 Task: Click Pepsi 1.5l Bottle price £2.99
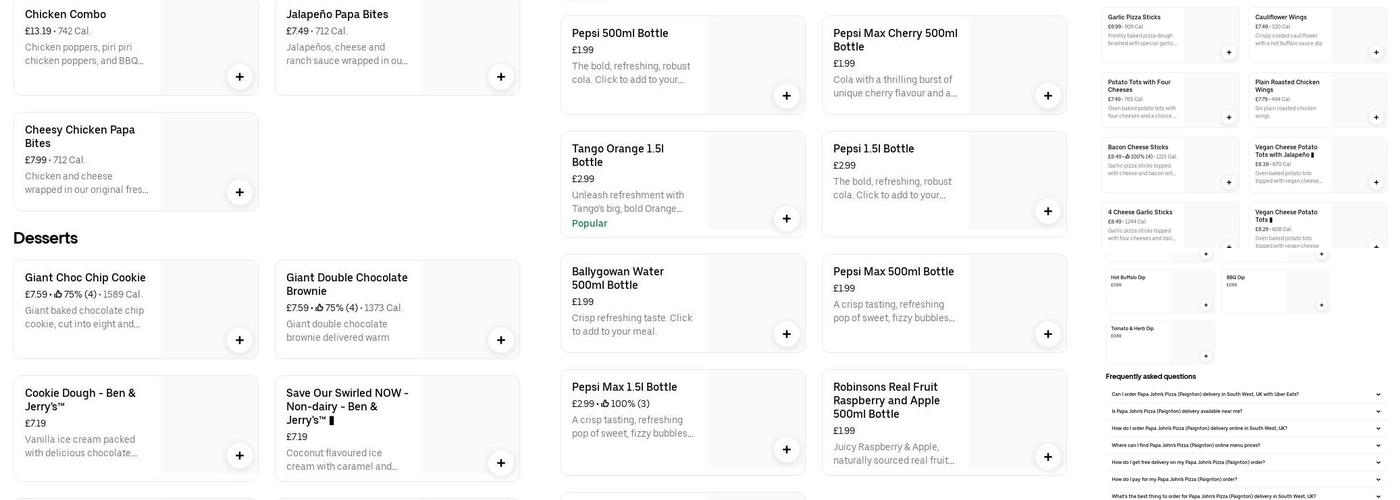[x=844, y=166]
